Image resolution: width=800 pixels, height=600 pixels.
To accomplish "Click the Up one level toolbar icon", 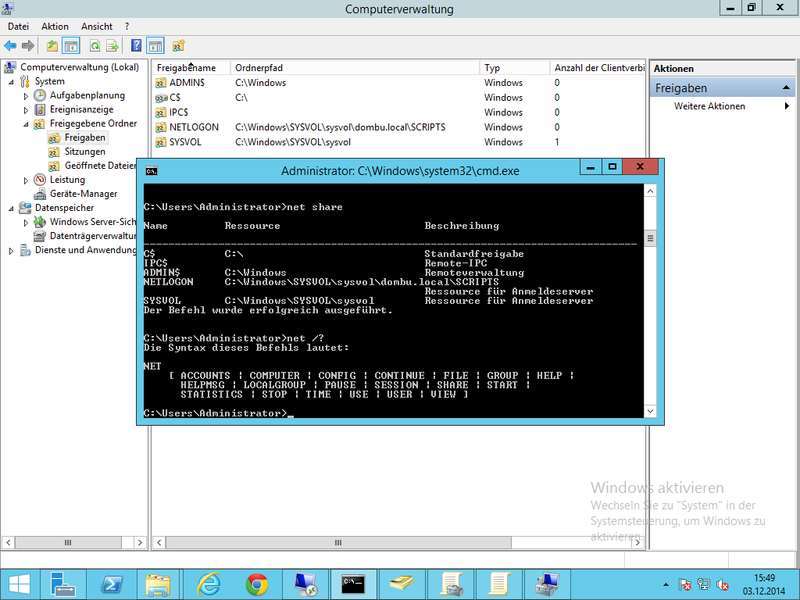I will coord(53,45).
